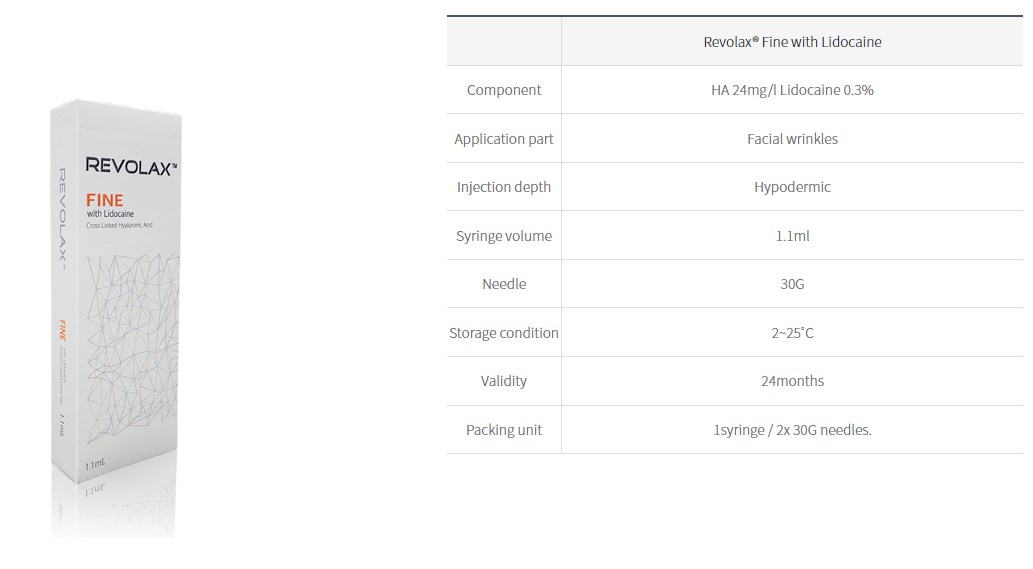1033x569 pixels.
Task: Click the "2~25°C" storage value
Action: pos(792,333)
